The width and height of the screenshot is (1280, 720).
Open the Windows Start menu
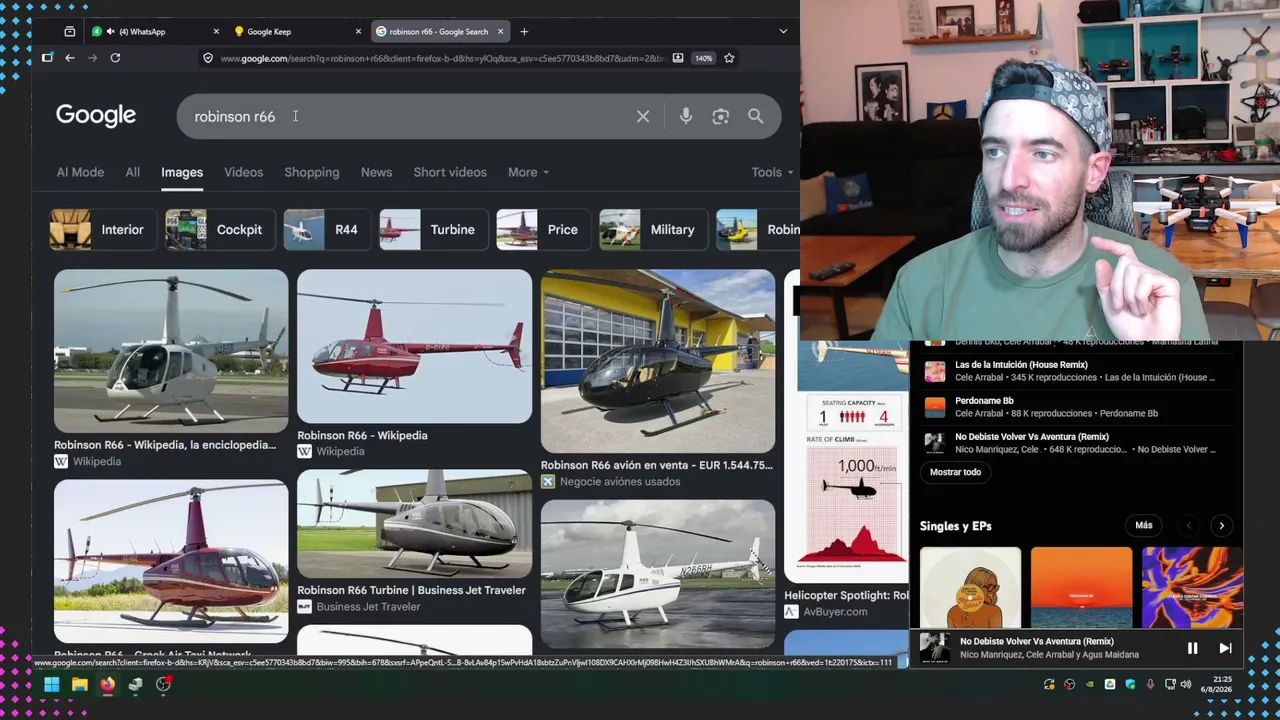point(51,685)
